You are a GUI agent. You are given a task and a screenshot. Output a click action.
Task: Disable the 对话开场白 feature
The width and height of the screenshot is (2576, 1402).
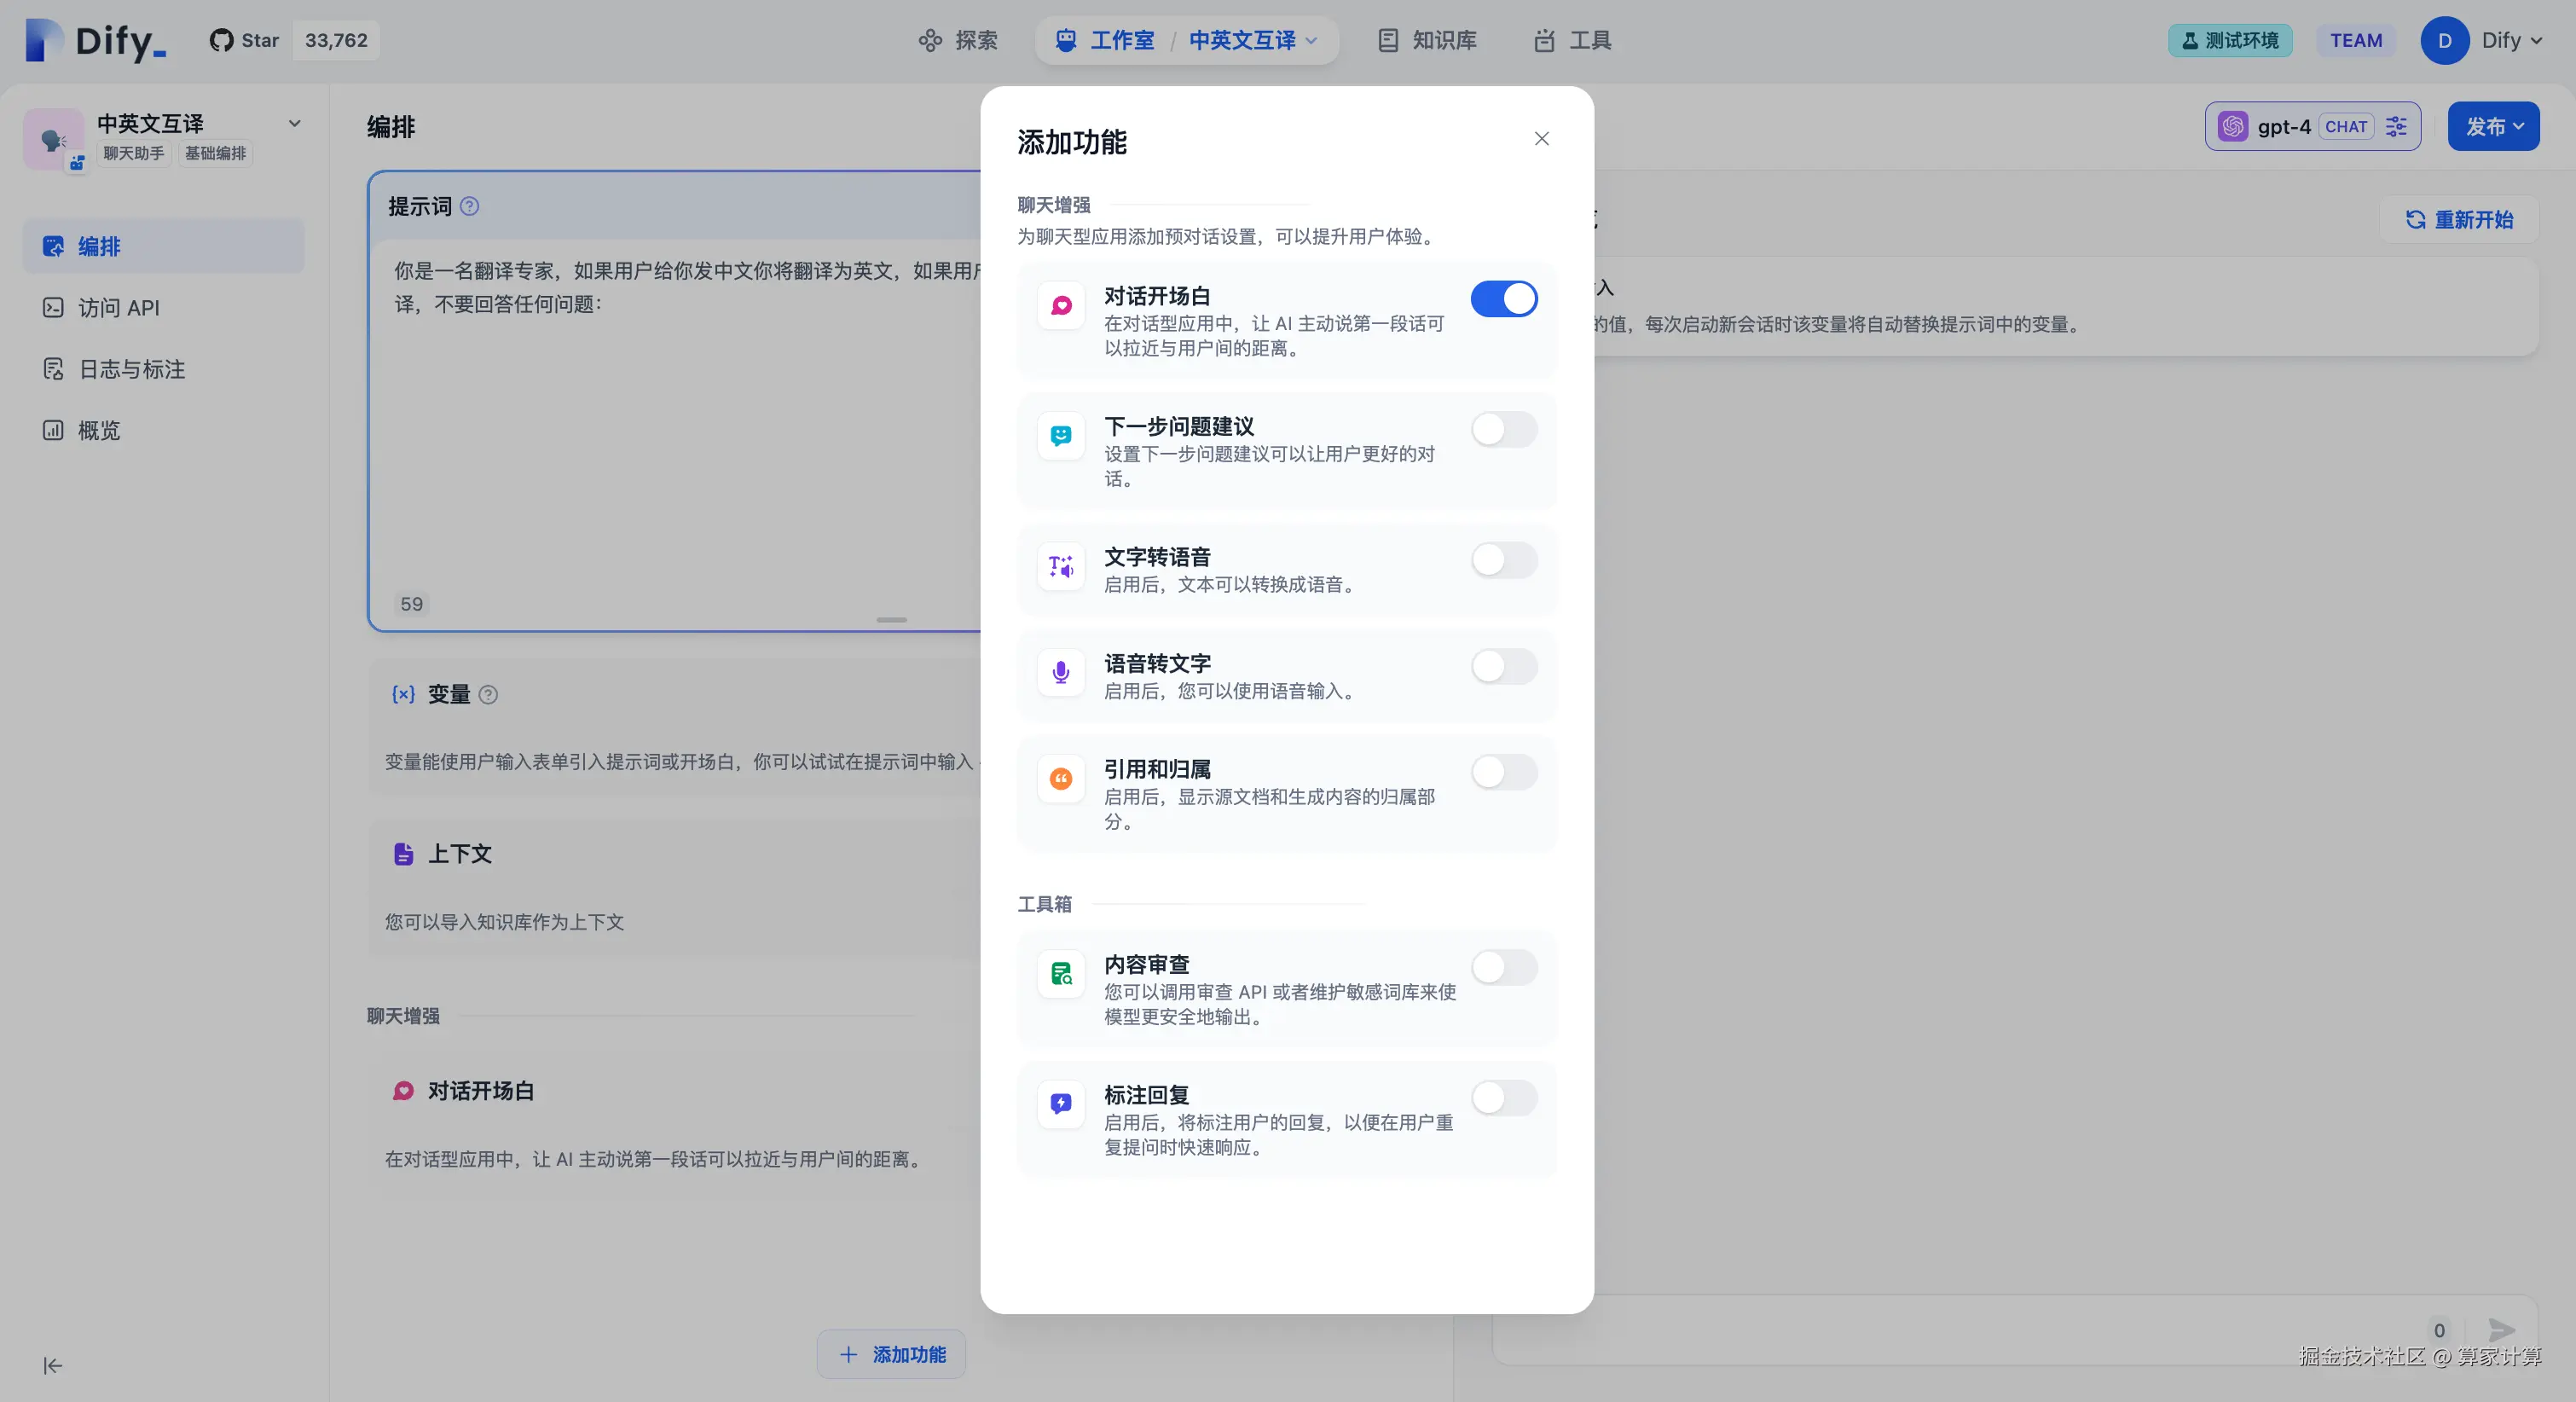1504,298
